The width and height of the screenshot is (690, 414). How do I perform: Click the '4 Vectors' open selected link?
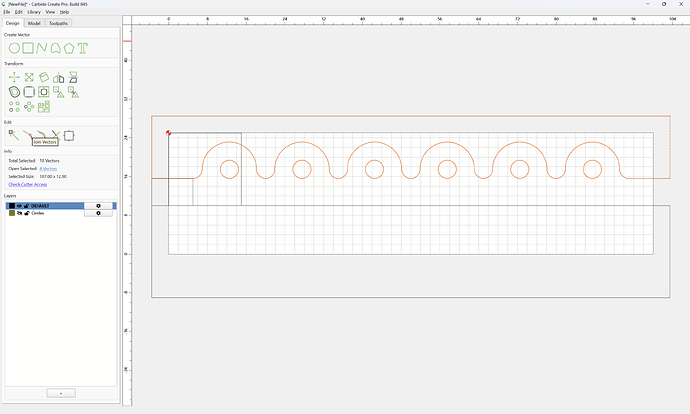[x=48, y=169]
